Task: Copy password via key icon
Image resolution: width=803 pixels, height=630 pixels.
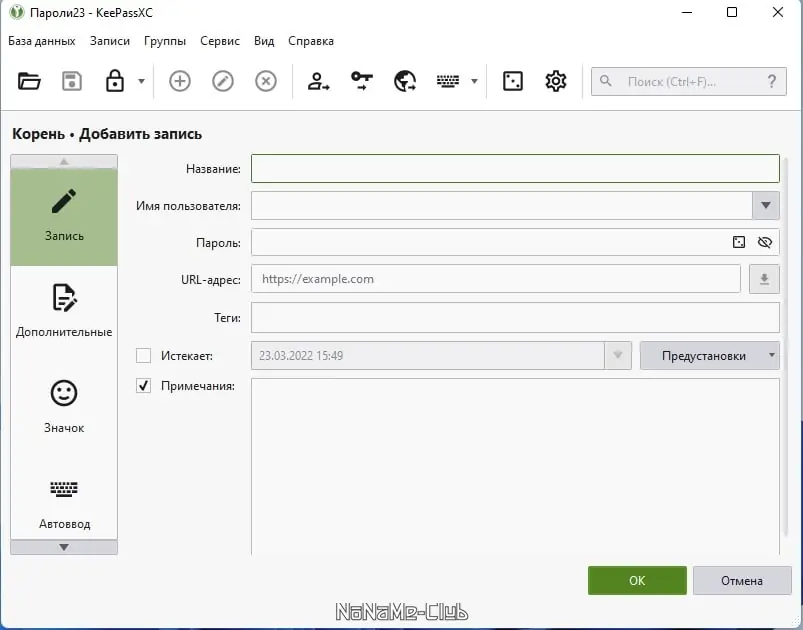Action: (x=362, y=81)
